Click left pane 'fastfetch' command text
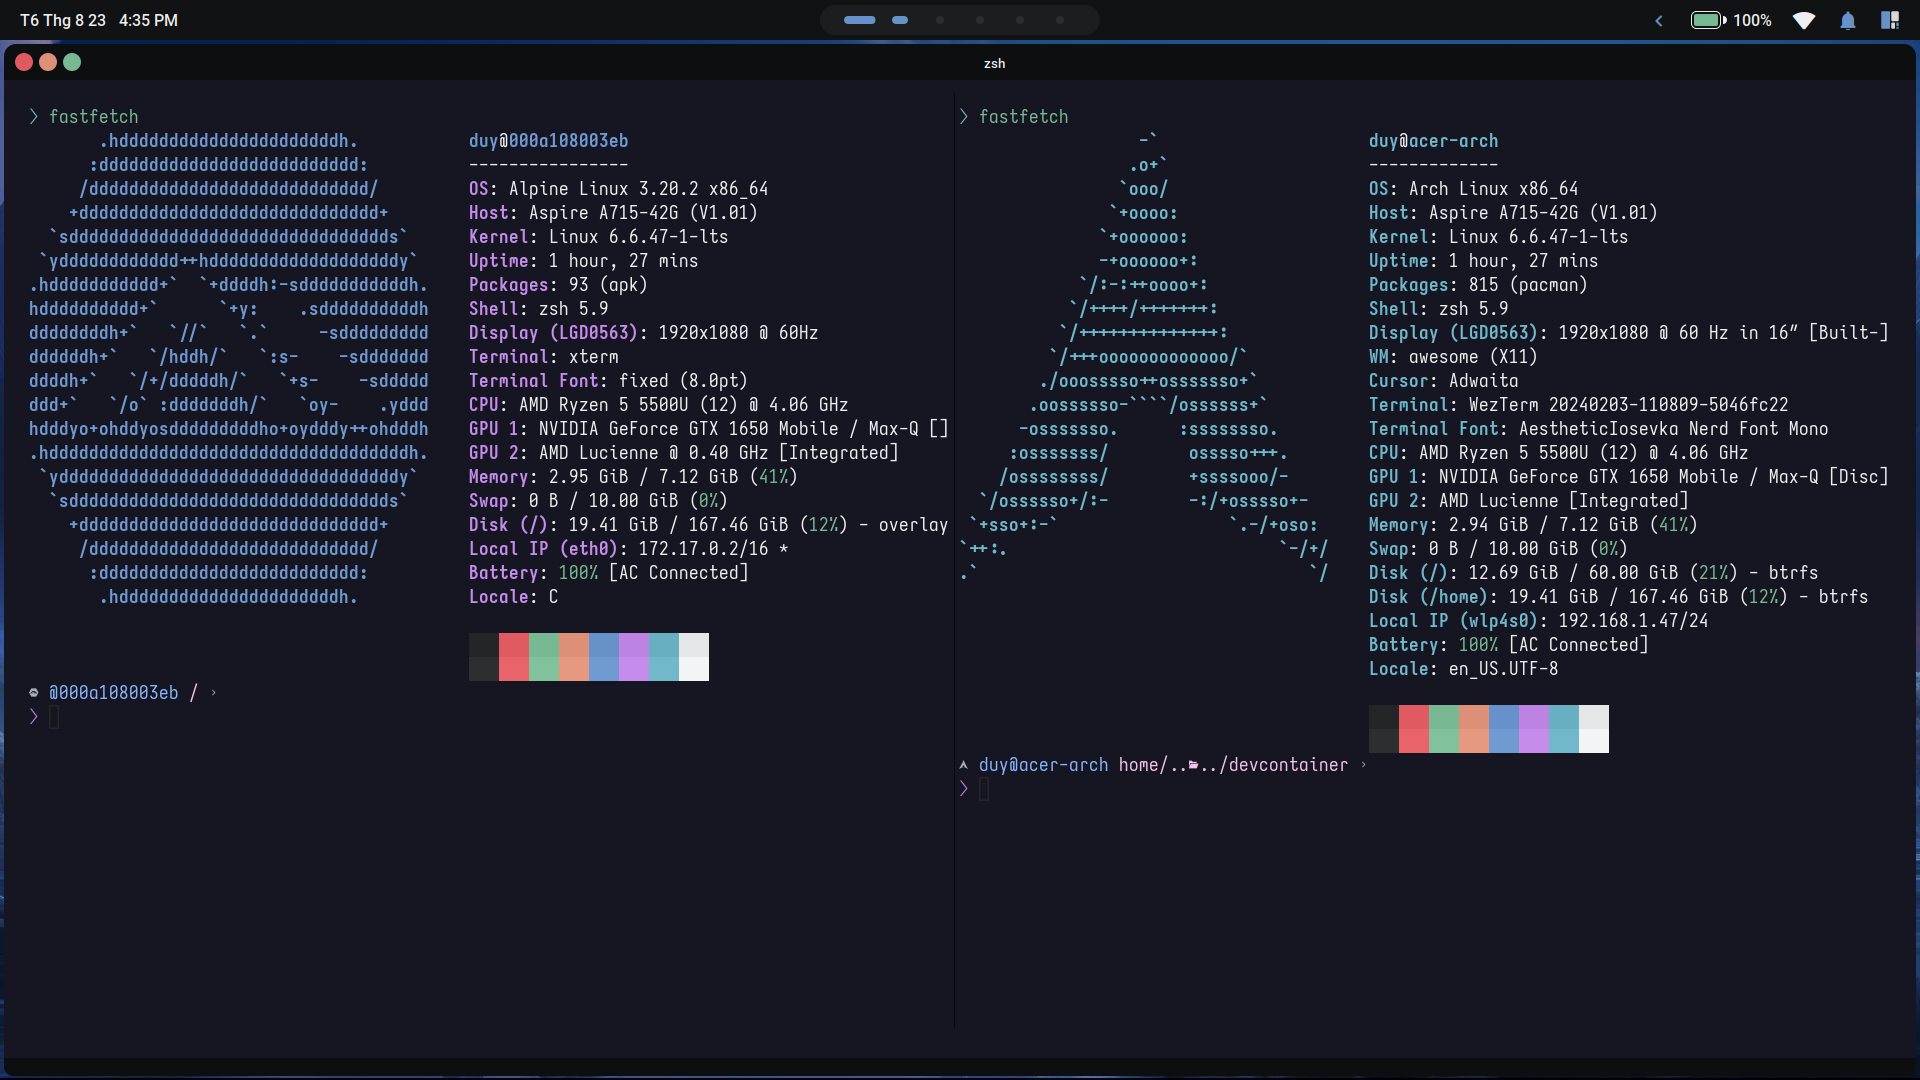Screen dimensions: 1920x1080 click(94, 117)
